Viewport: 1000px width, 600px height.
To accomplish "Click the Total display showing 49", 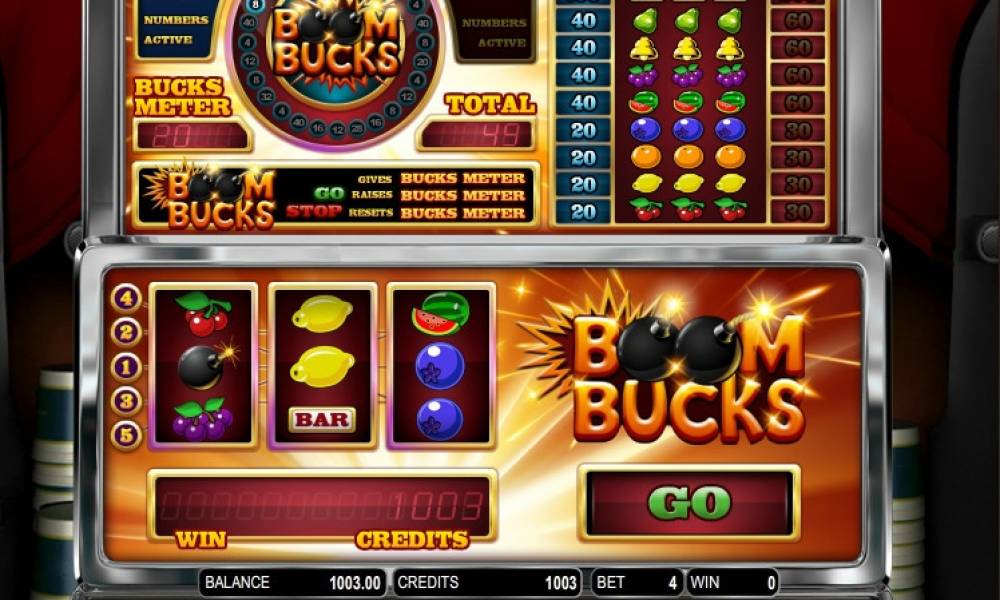I will point(476,135).
